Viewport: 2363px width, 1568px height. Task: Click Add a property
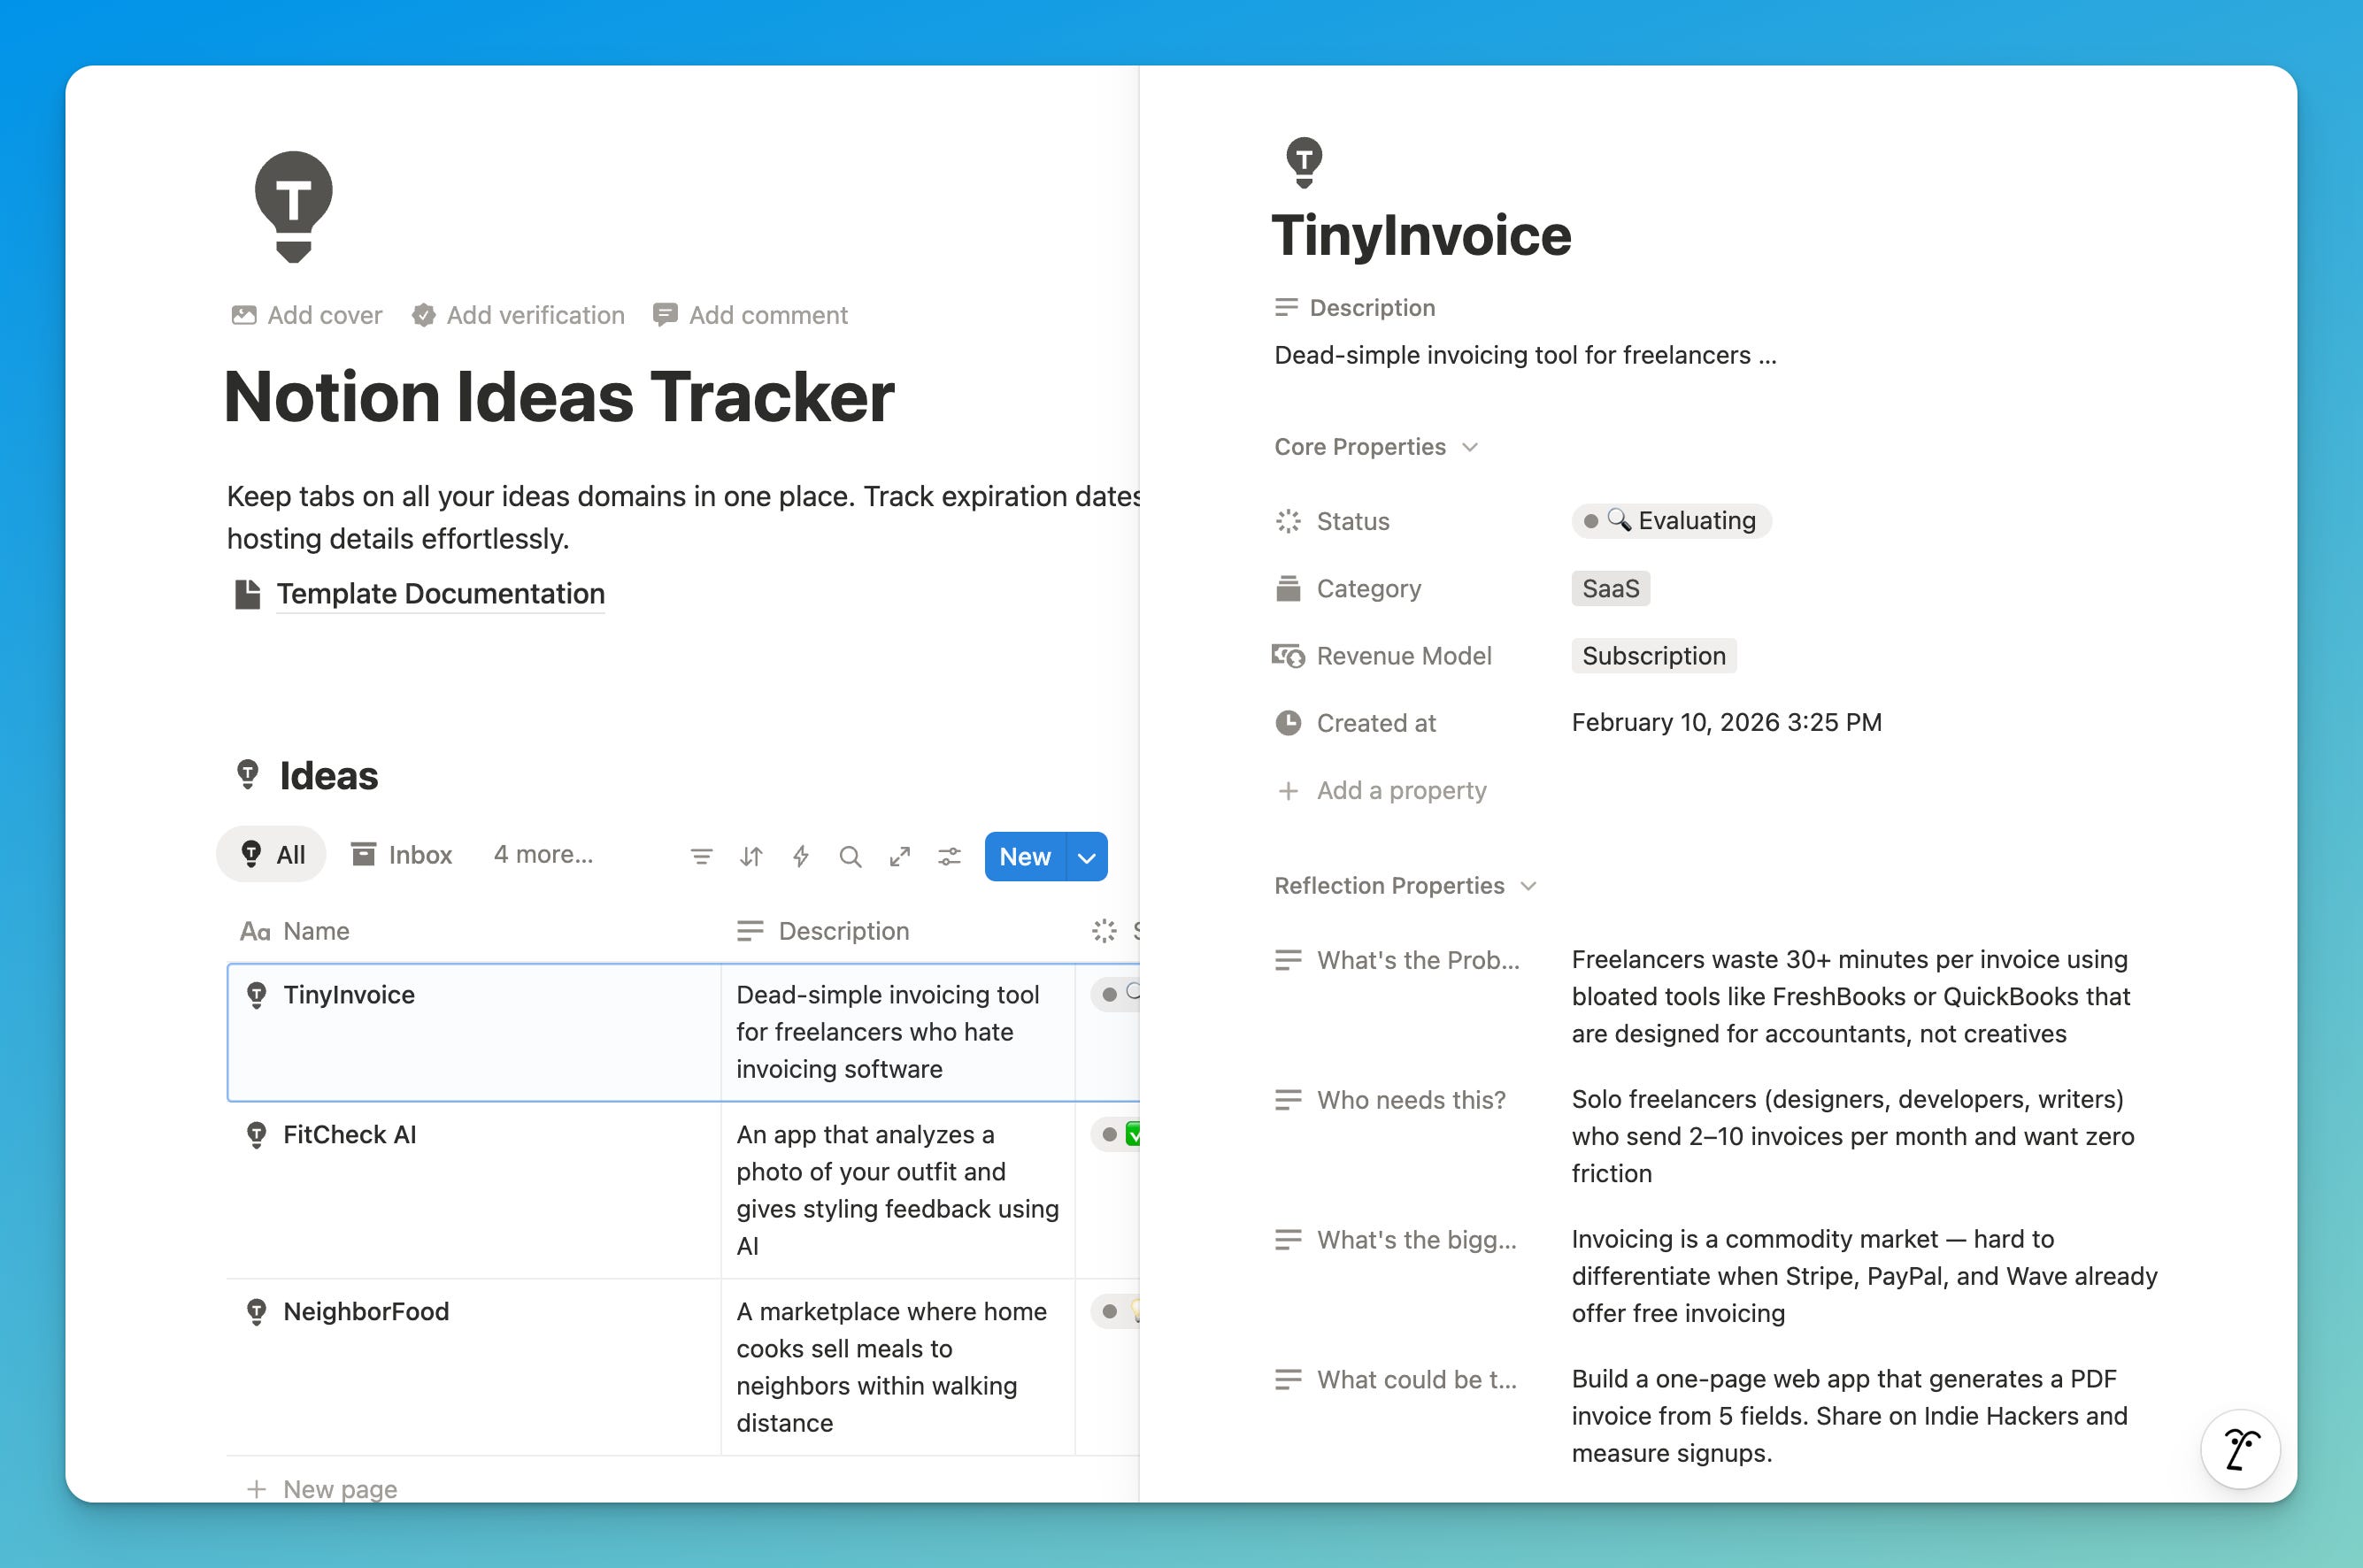(x=1400, y=791)
